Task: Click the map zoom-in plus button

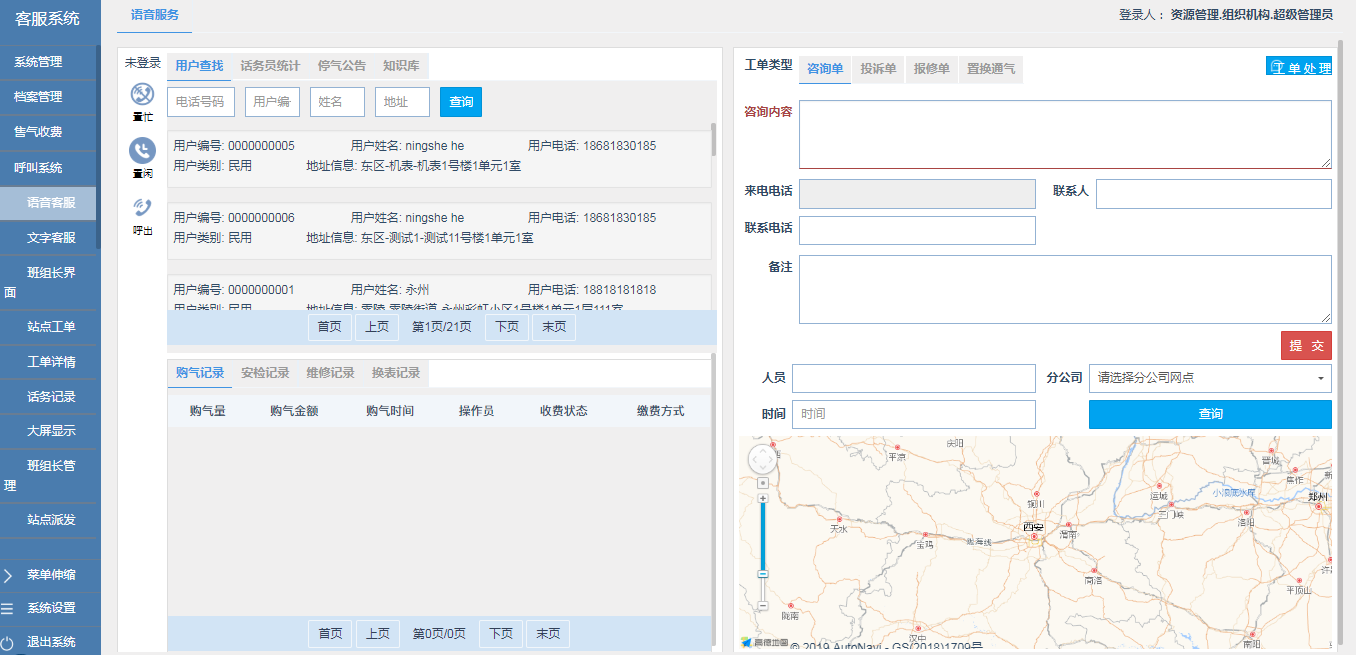Action: pos(763,498)
